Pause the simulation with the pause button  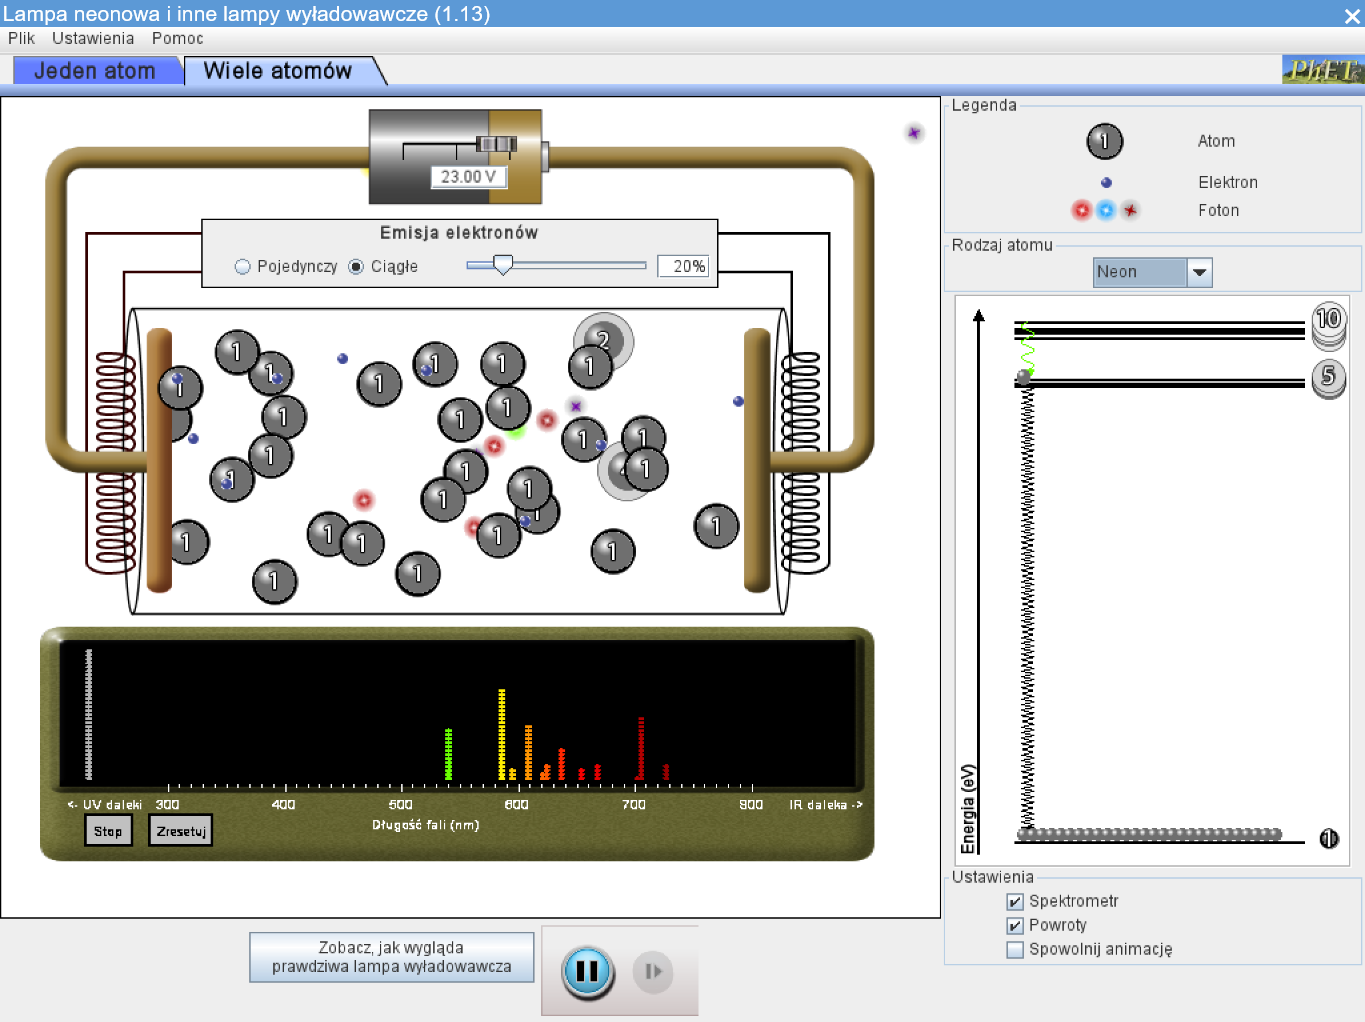click(587, 972)
